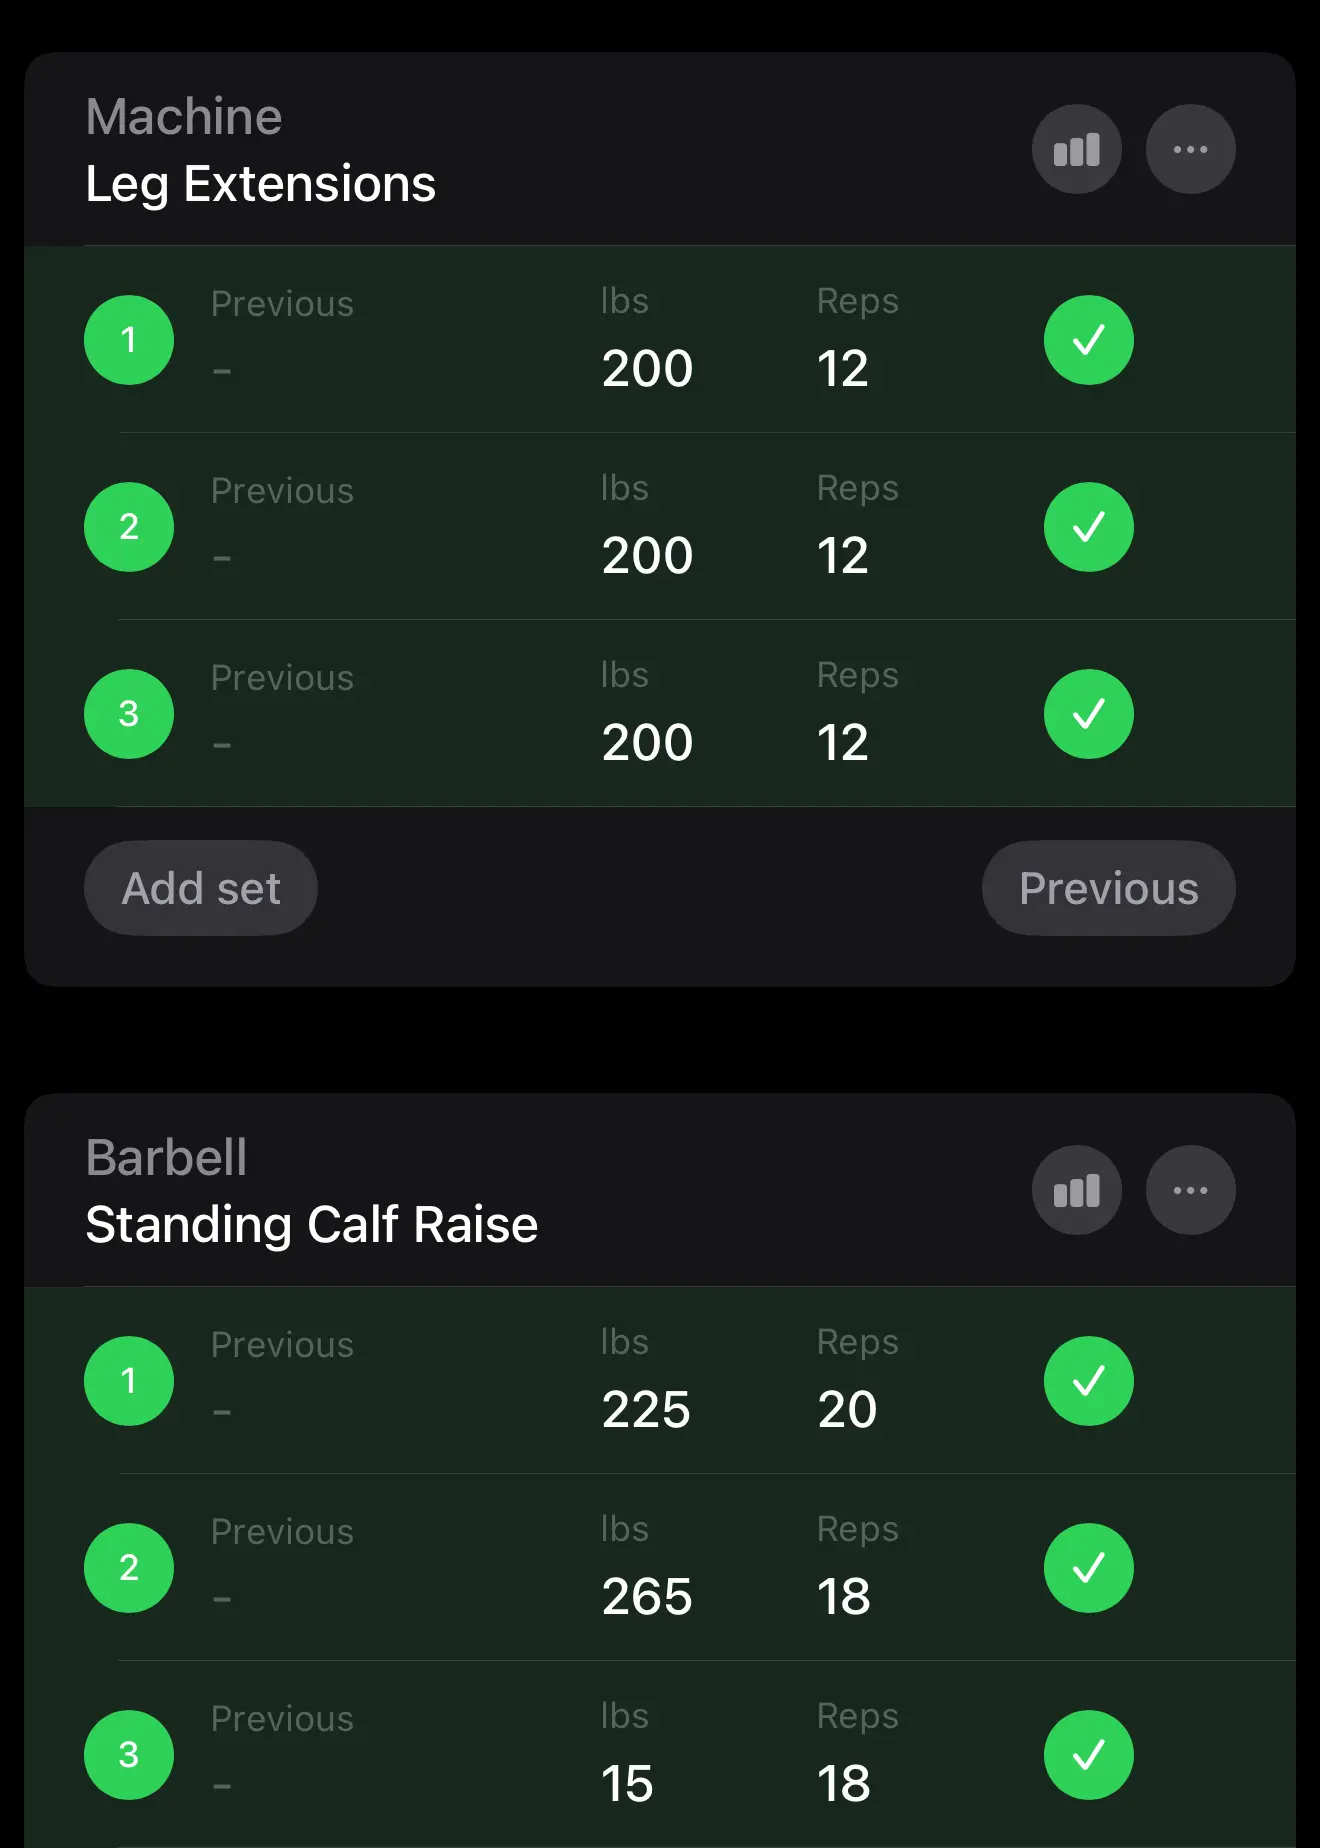The image size is (1320, 1848).
Task: Open more options menu for Standing Calf Raise
Action: tap(1190, 1190)
